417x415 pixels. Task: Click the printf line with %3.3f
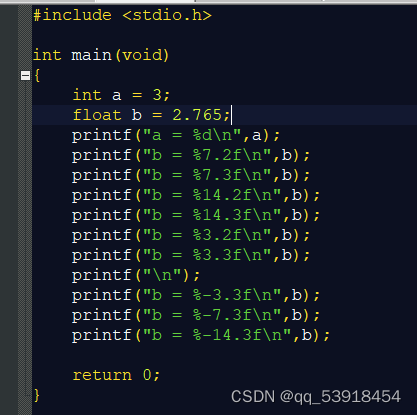[x=191, y=255]
